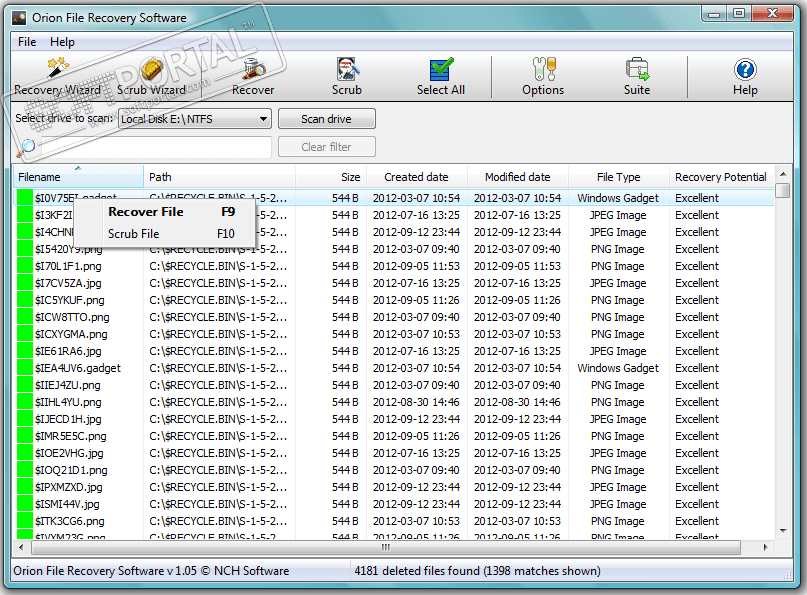Click Orion version text in status bar
807x595 pixels.
(x=151, y=571)
